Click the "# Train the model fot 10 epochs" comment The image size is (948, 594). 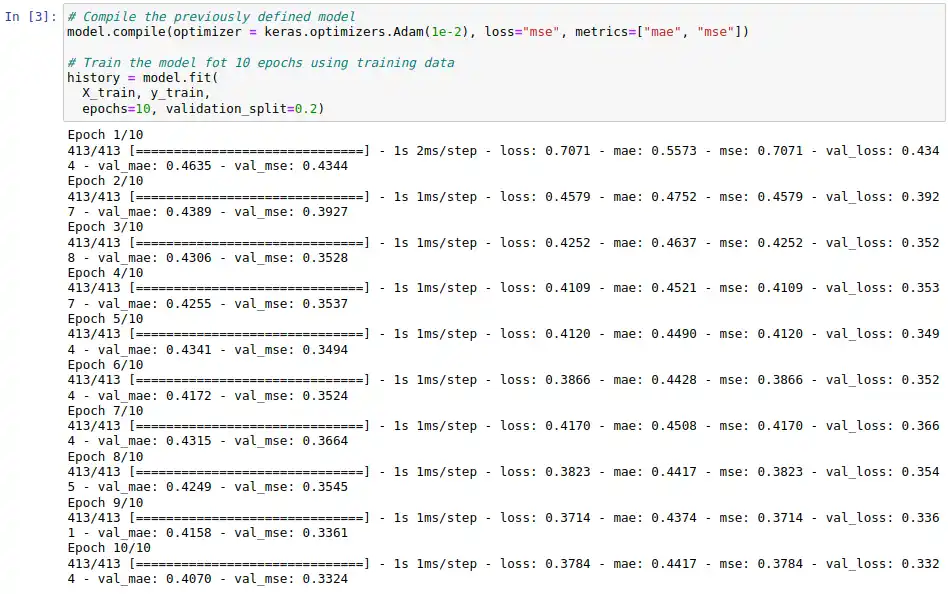(x=261, y=62)
